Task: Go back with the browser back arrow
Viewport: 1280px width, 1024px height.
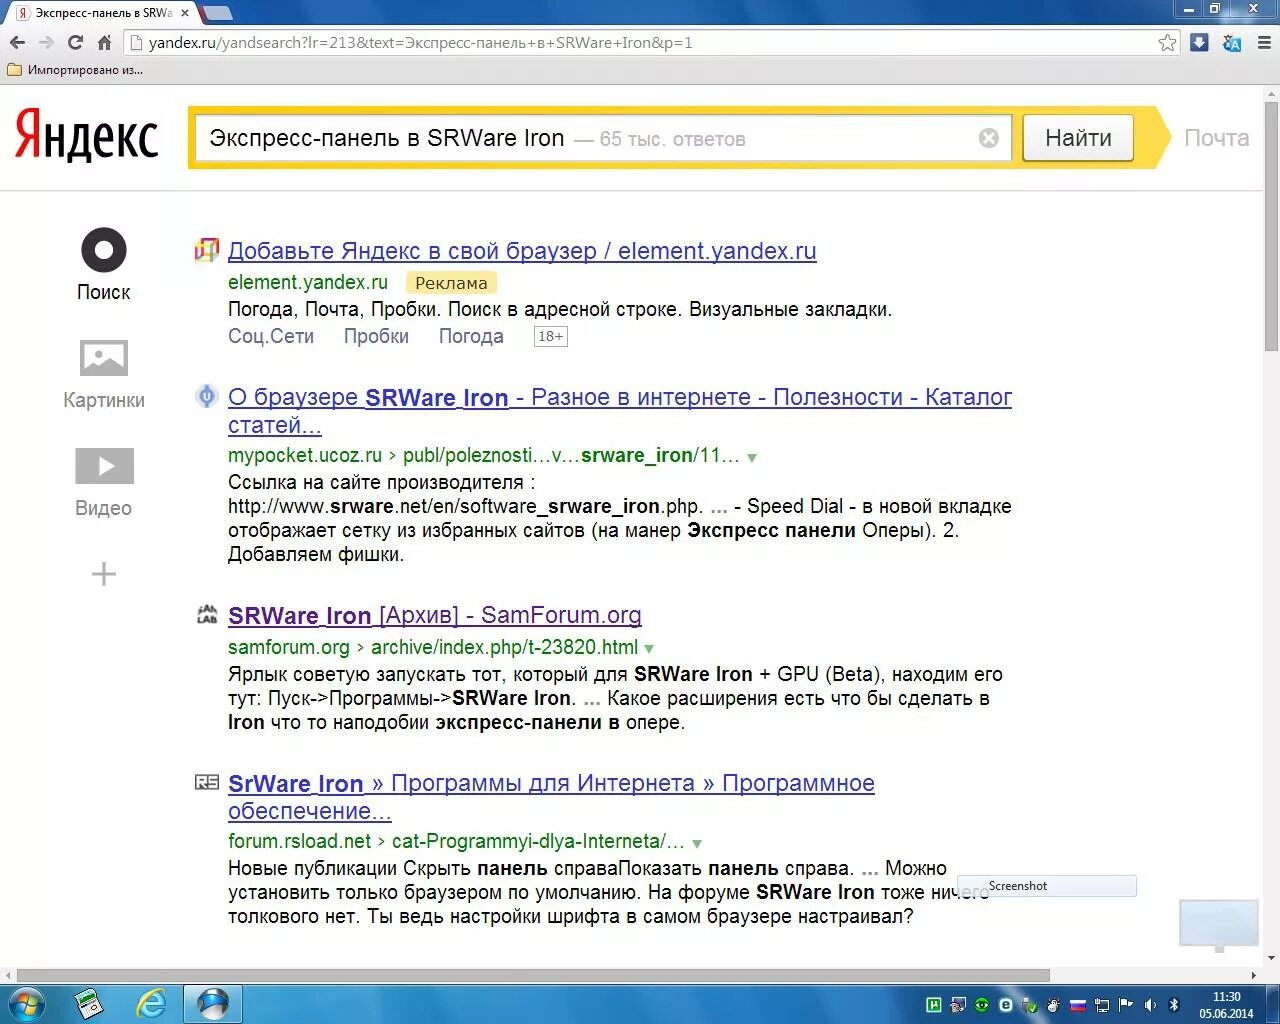Action: coord(17,42)
